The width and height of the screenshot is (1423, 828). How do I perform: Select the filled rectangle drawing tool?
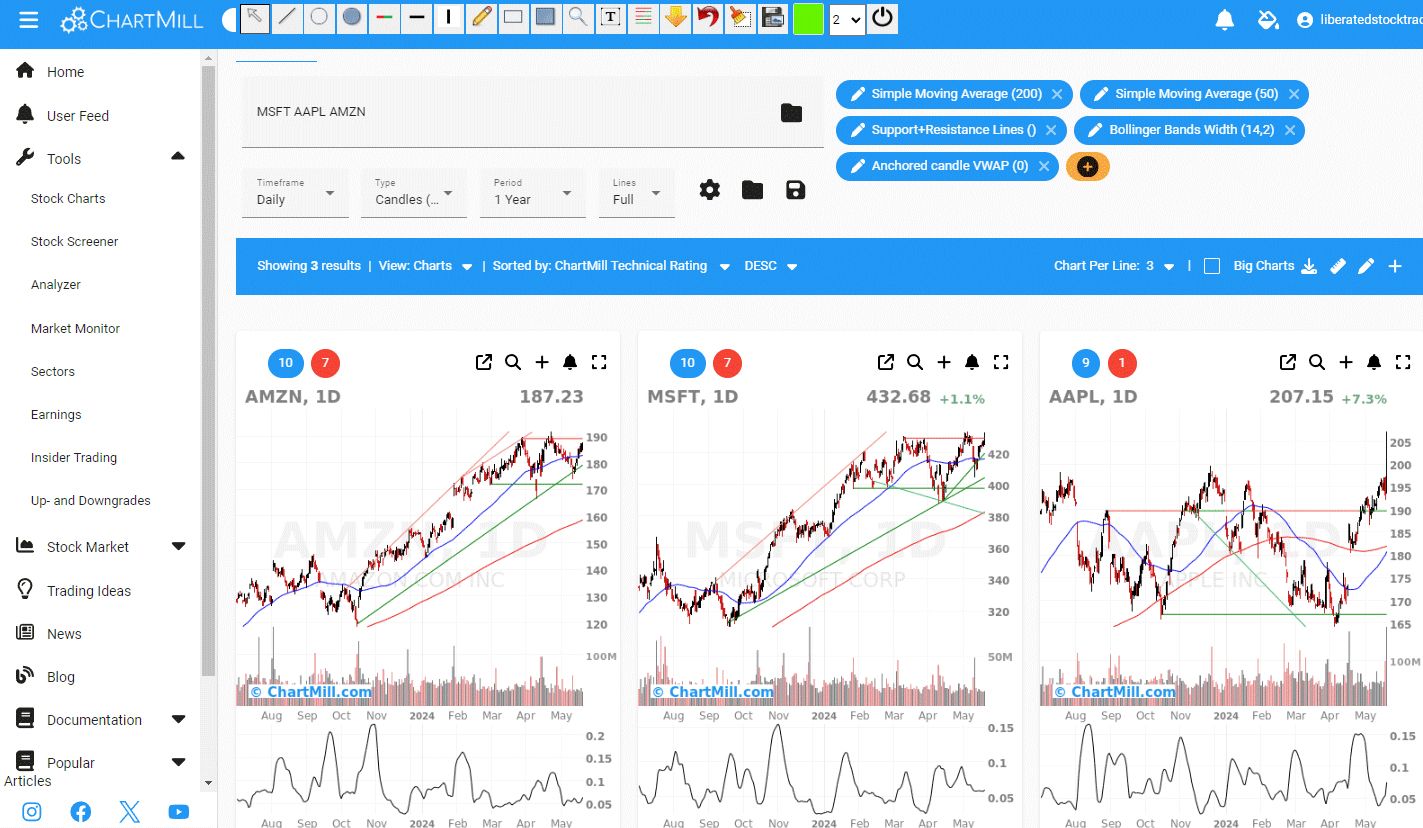[545, 17]
